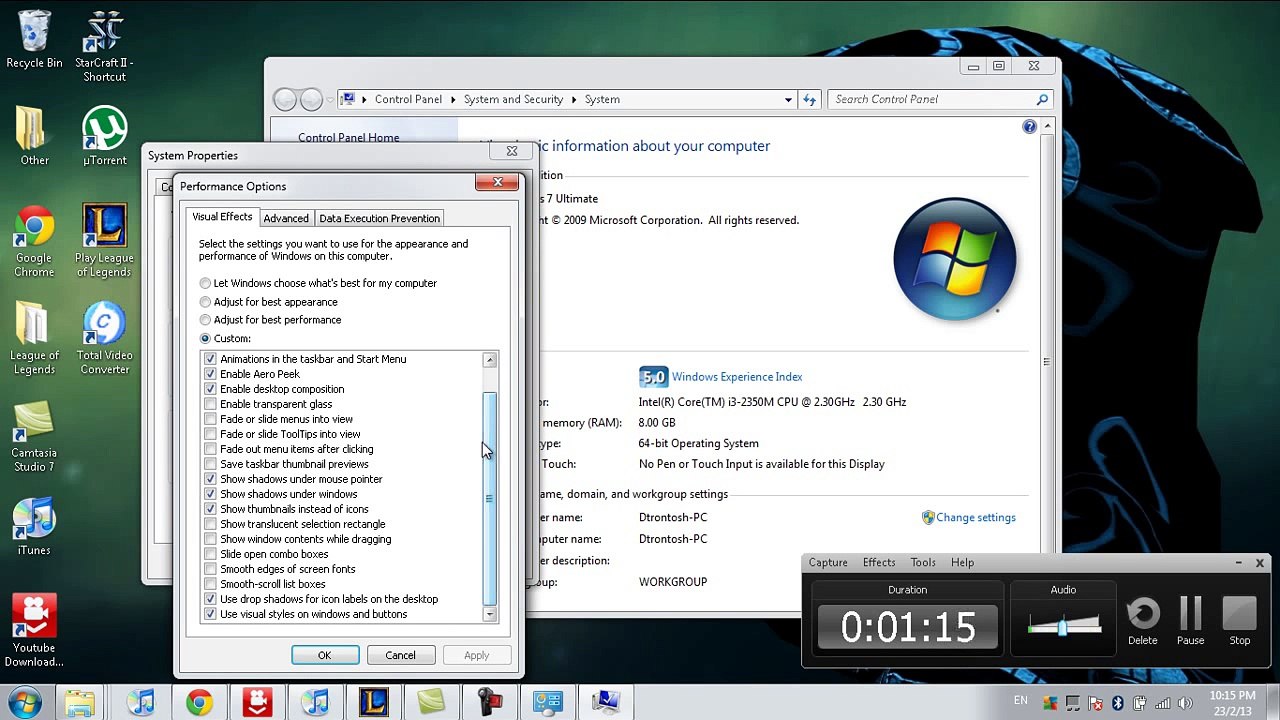The width and height of the screenshot is (1280, 720).
Task: Open the Control Panel Home link
Action: click(348, 138)
